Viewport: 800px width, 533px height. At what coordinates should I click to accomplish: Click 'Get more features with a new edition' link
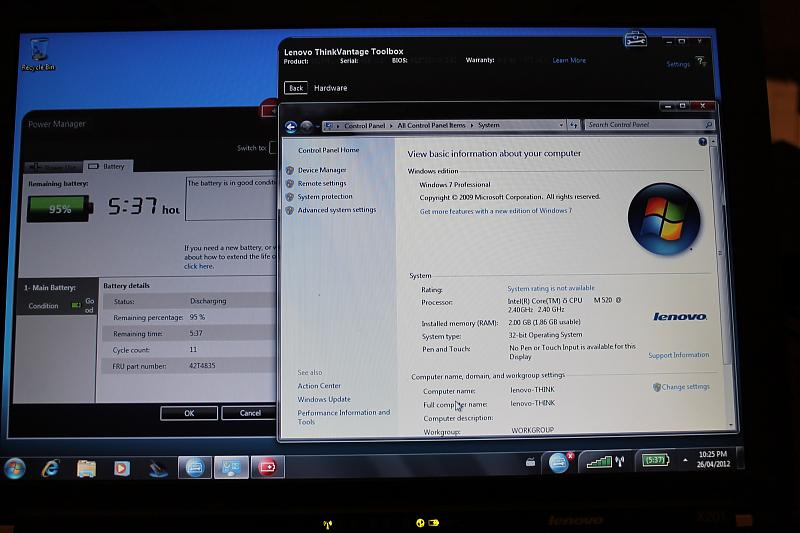point(495,211)
